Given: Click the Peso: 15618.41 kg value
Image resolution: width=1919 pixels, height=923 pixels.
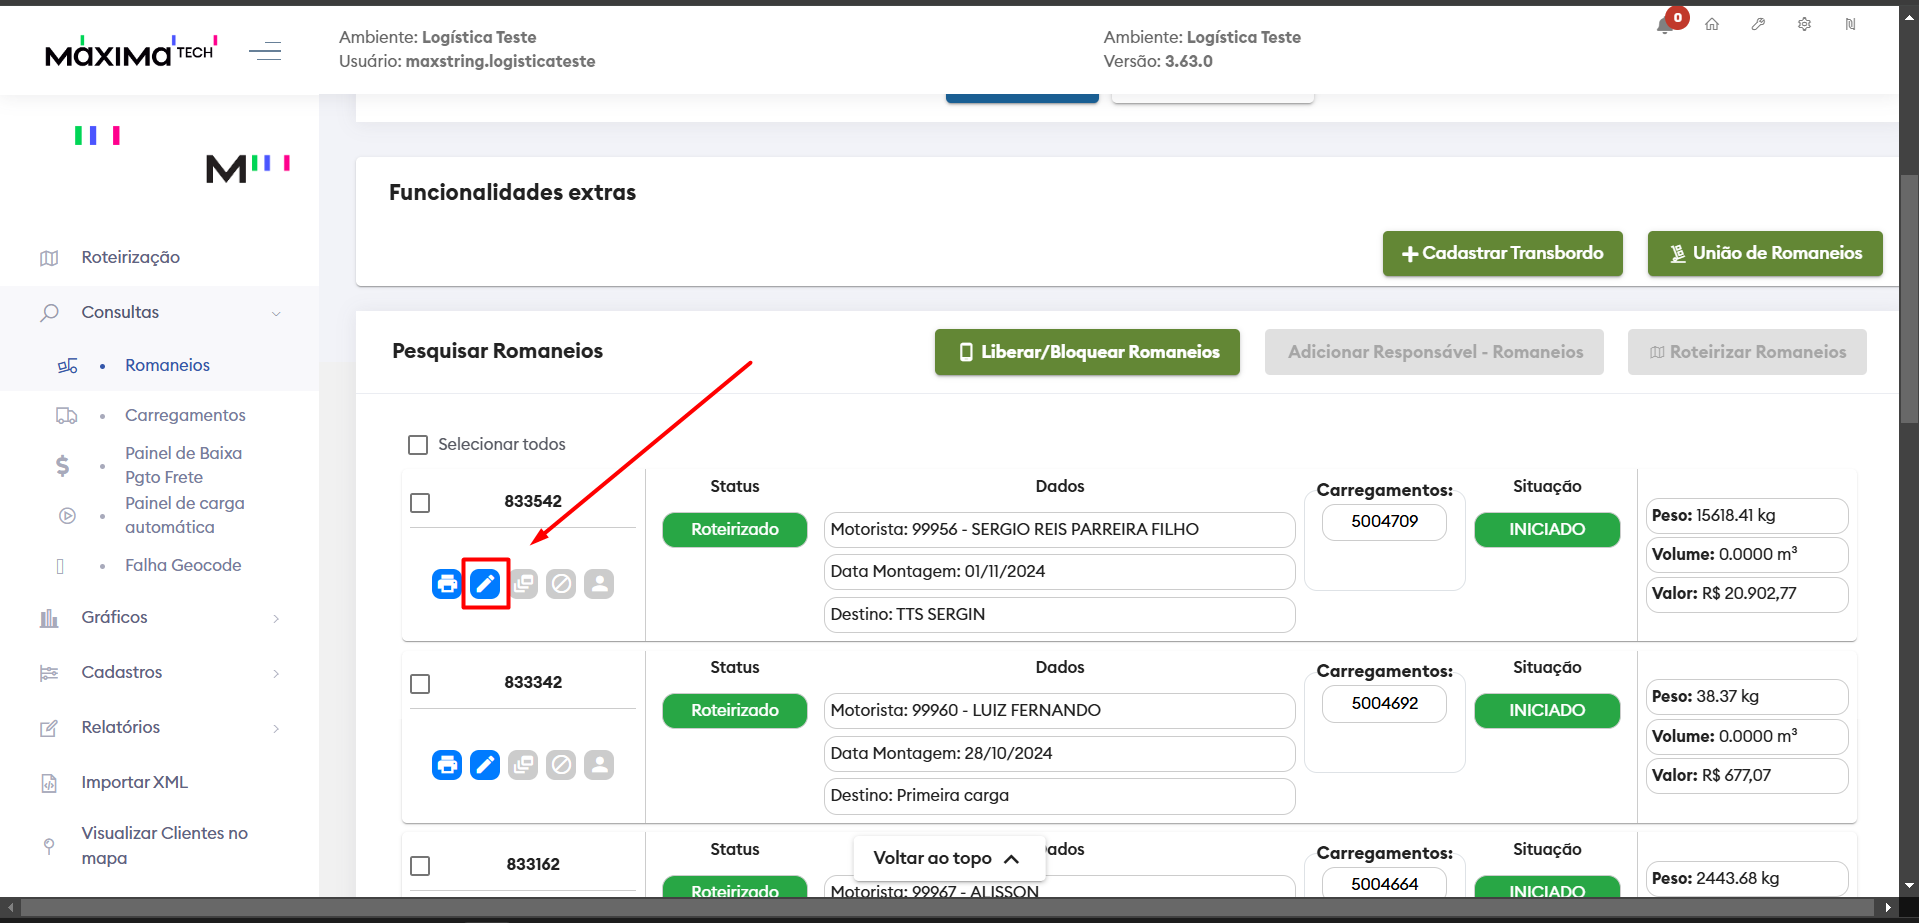Looking at the screenshot, I should (1747, 516).
